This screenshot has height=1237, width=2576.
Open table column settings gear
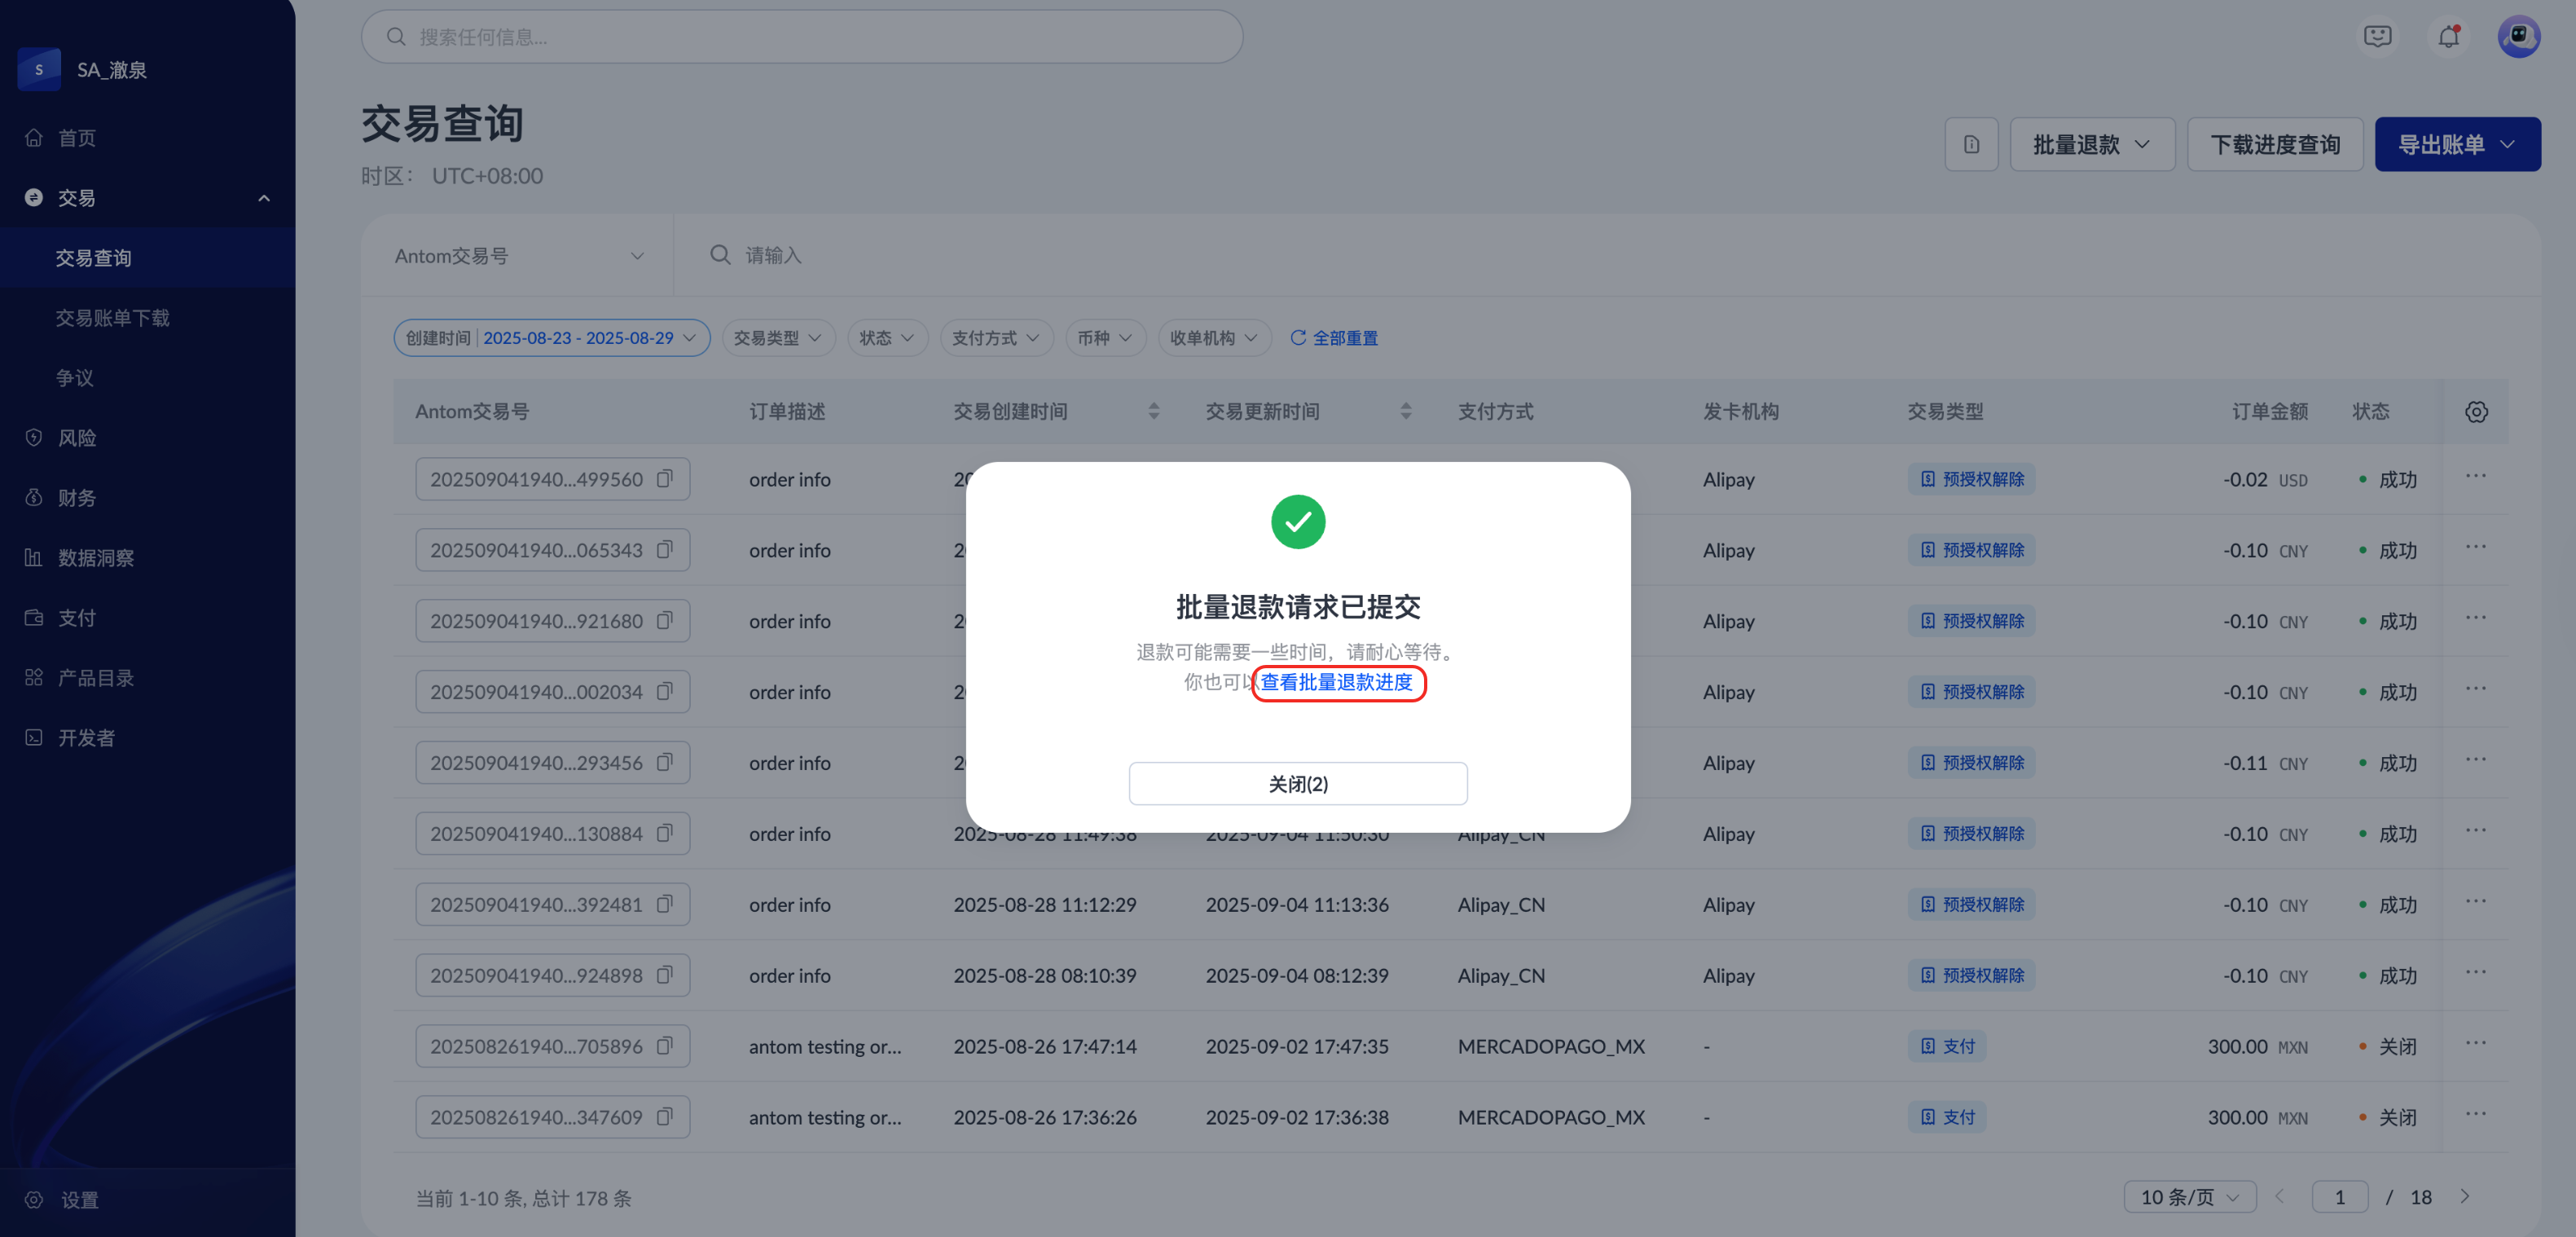2476,412
